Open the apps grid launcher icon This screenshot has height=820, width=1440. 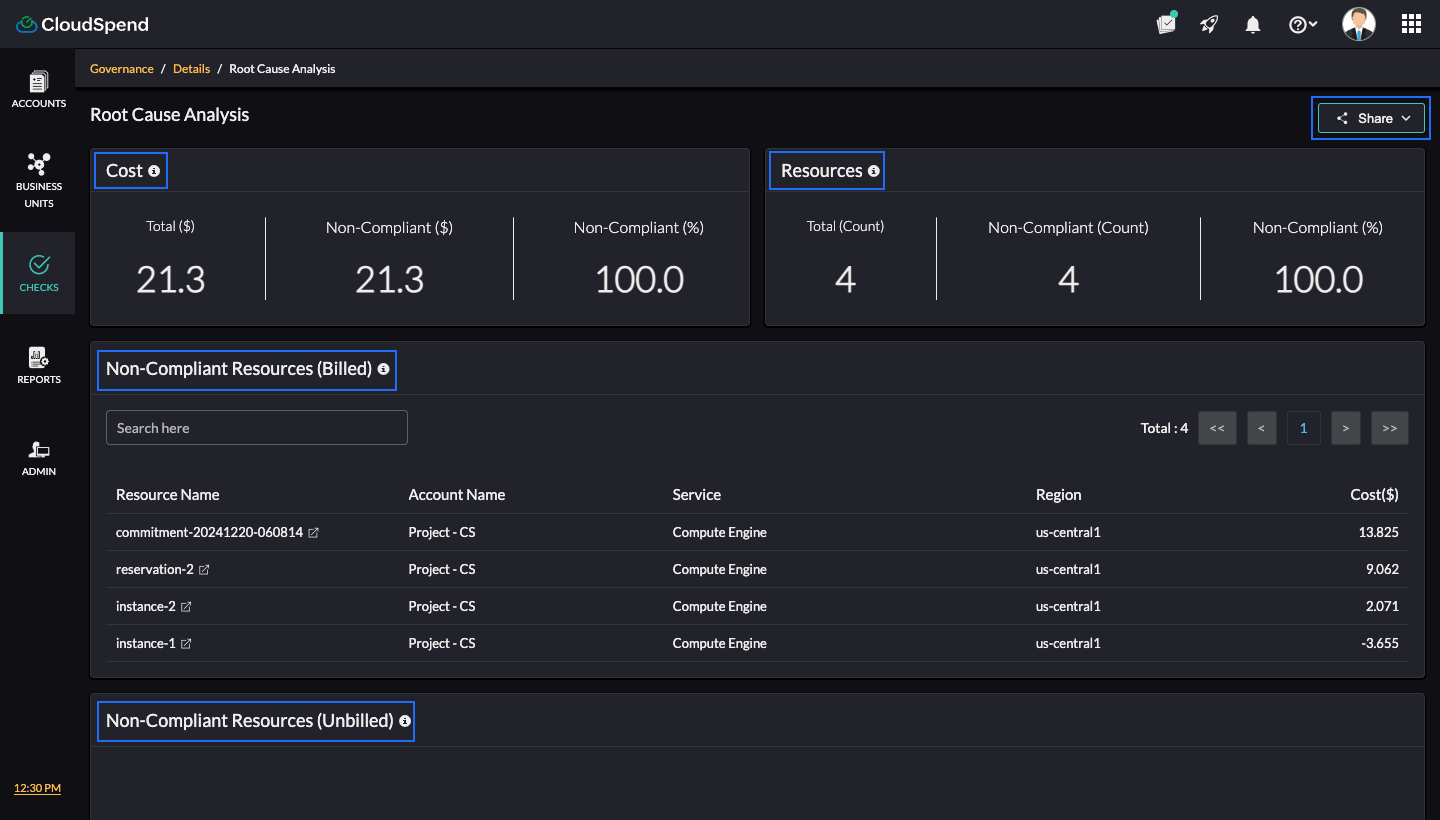(1411, 25)
